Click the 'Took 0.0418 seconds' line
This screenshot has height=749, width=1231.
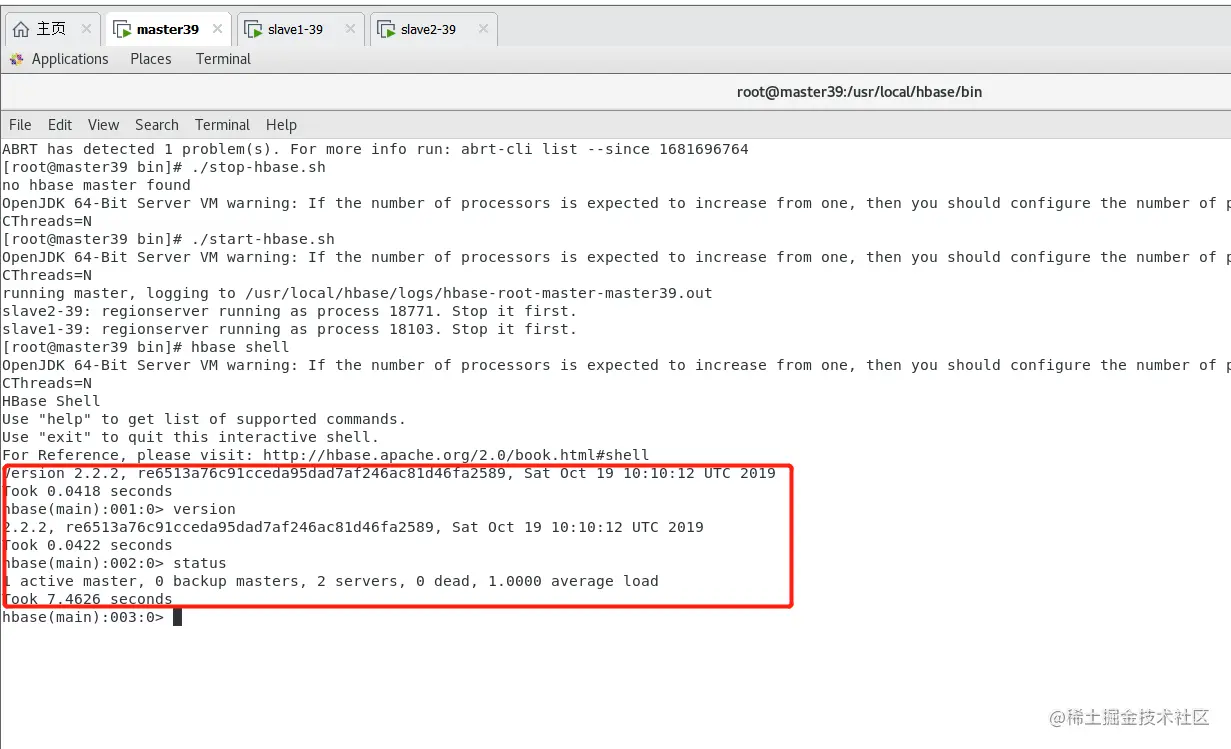tap(87, 491)
